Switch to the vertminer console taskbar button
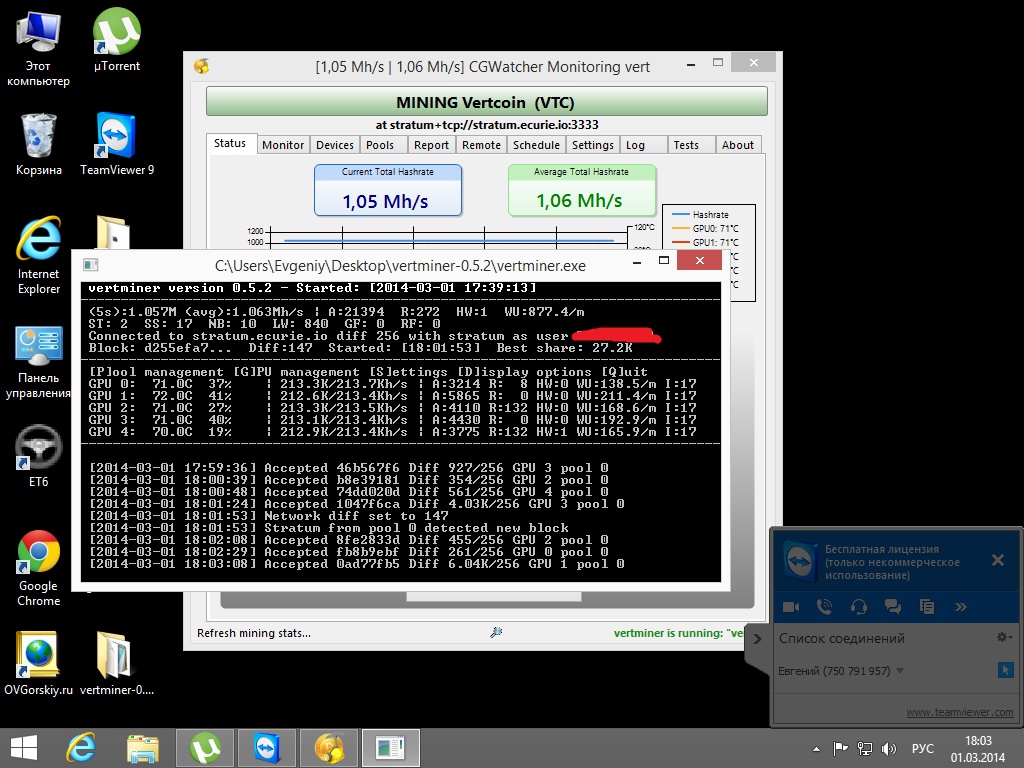 click(x=391, y=748)
